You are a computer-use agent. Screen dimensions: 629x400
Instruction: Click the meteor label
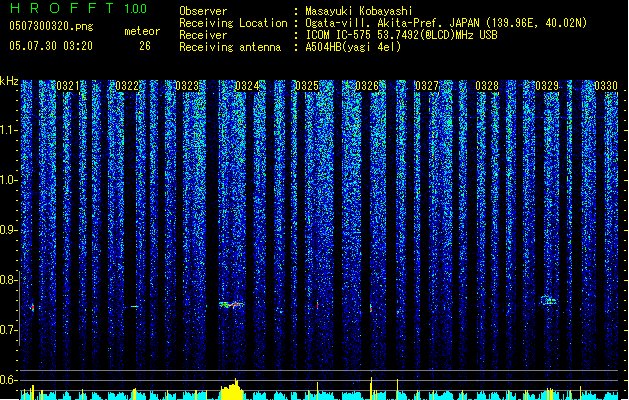click(142, 31)
